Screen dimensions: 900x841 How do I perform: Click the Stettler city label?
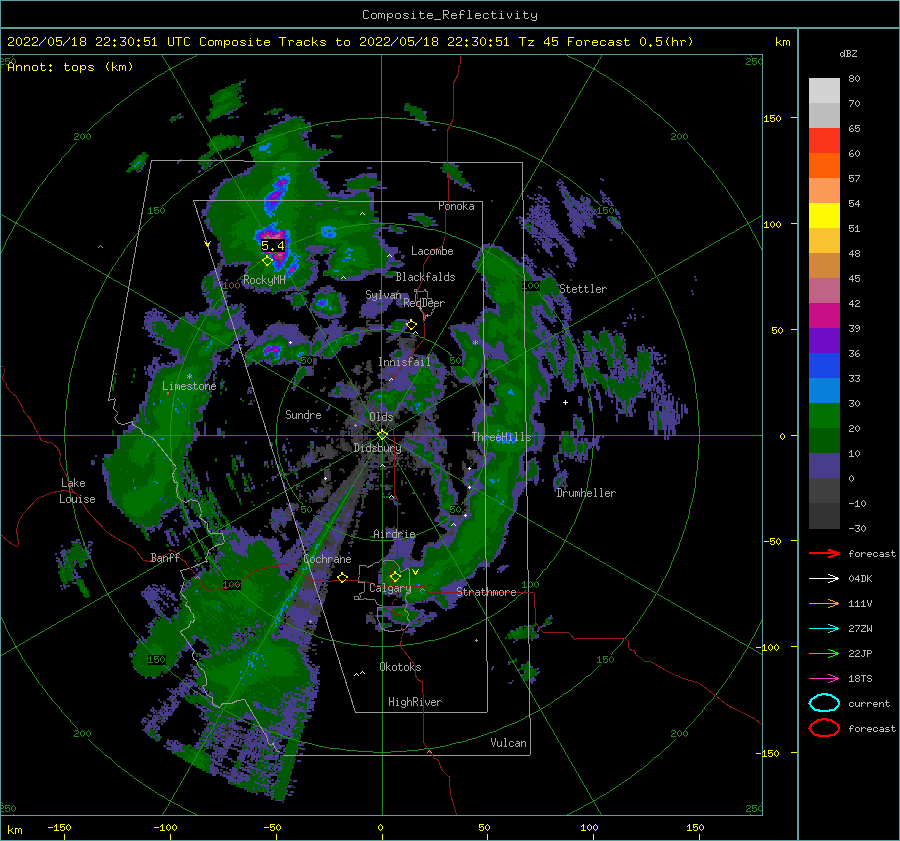pos(583,289)
